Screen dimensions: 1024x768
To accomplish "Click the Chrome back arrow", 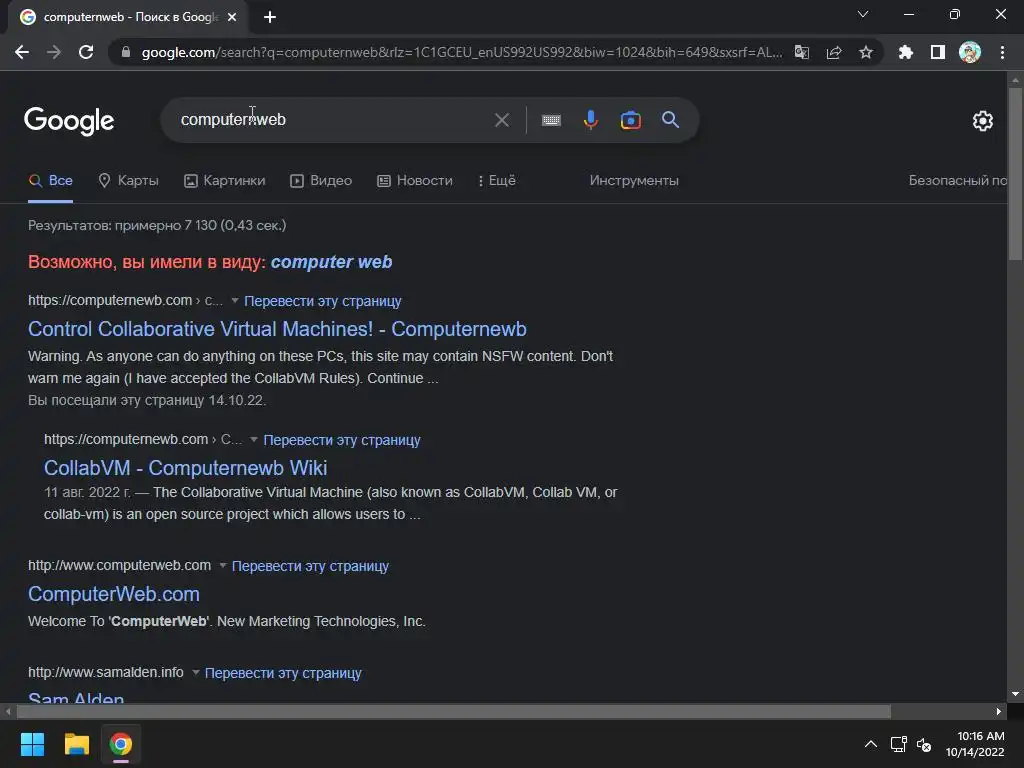I will [x=22, y=52].
